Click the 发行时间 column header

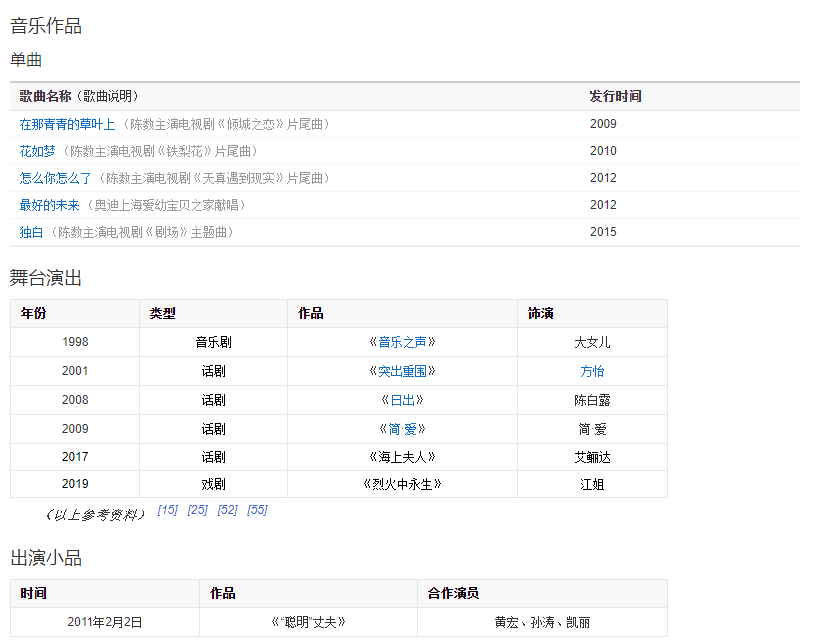[x=615, y=97]
